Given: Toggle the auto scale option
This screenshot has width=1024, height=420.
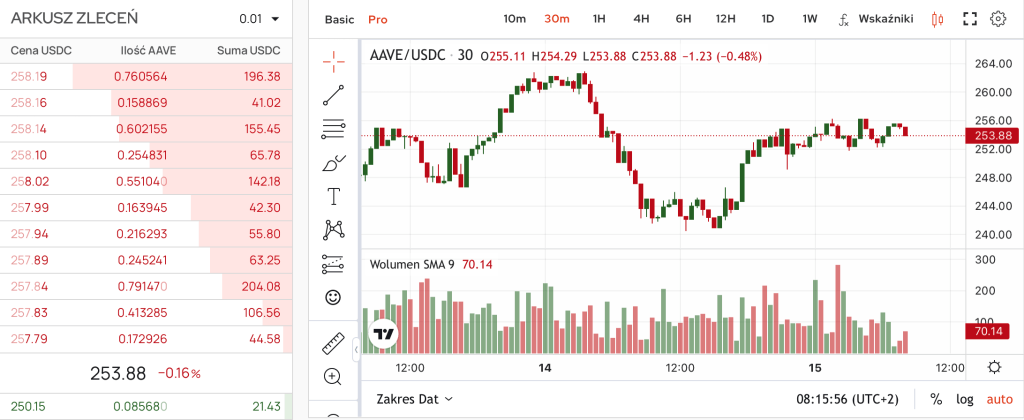Looking at the screenshot, I should tap(999, 398).
